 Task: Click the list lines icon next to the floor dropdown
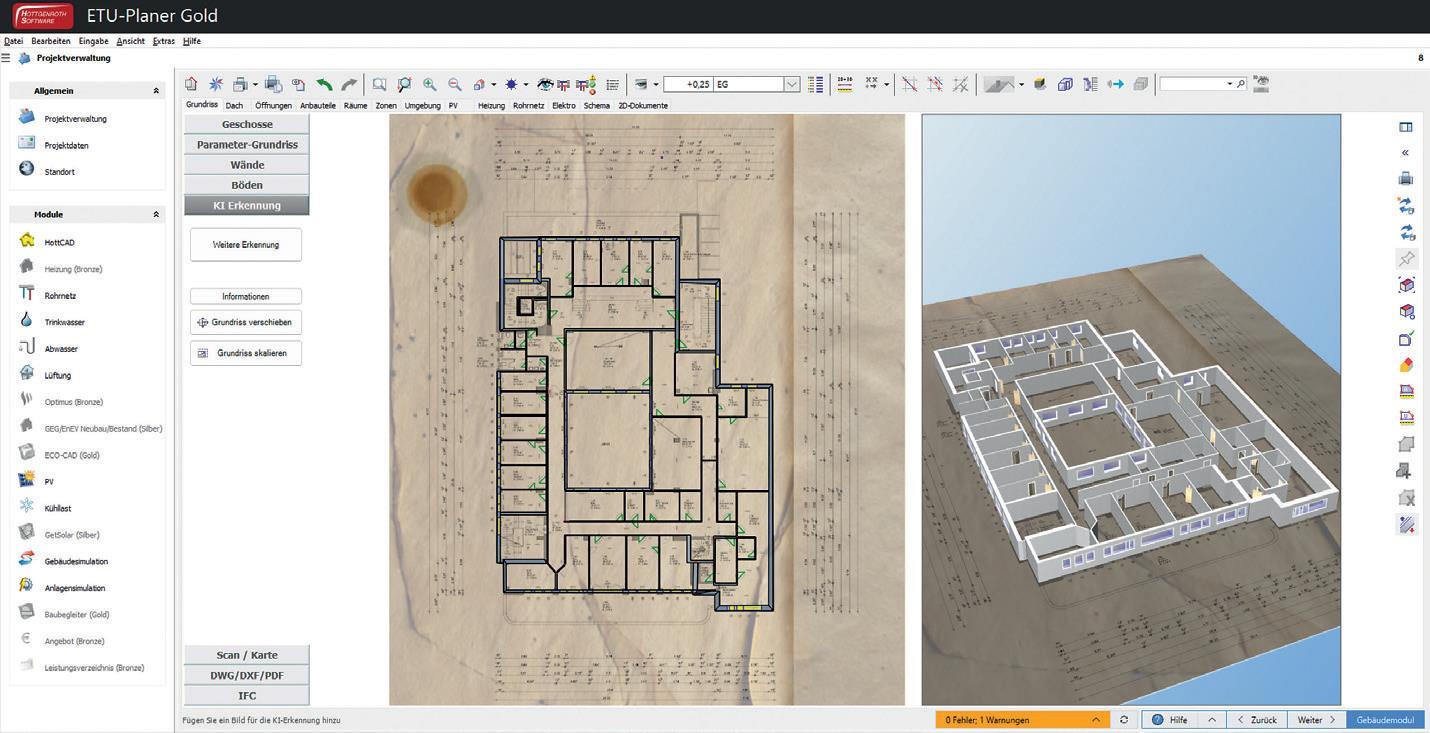pos(816,85)
